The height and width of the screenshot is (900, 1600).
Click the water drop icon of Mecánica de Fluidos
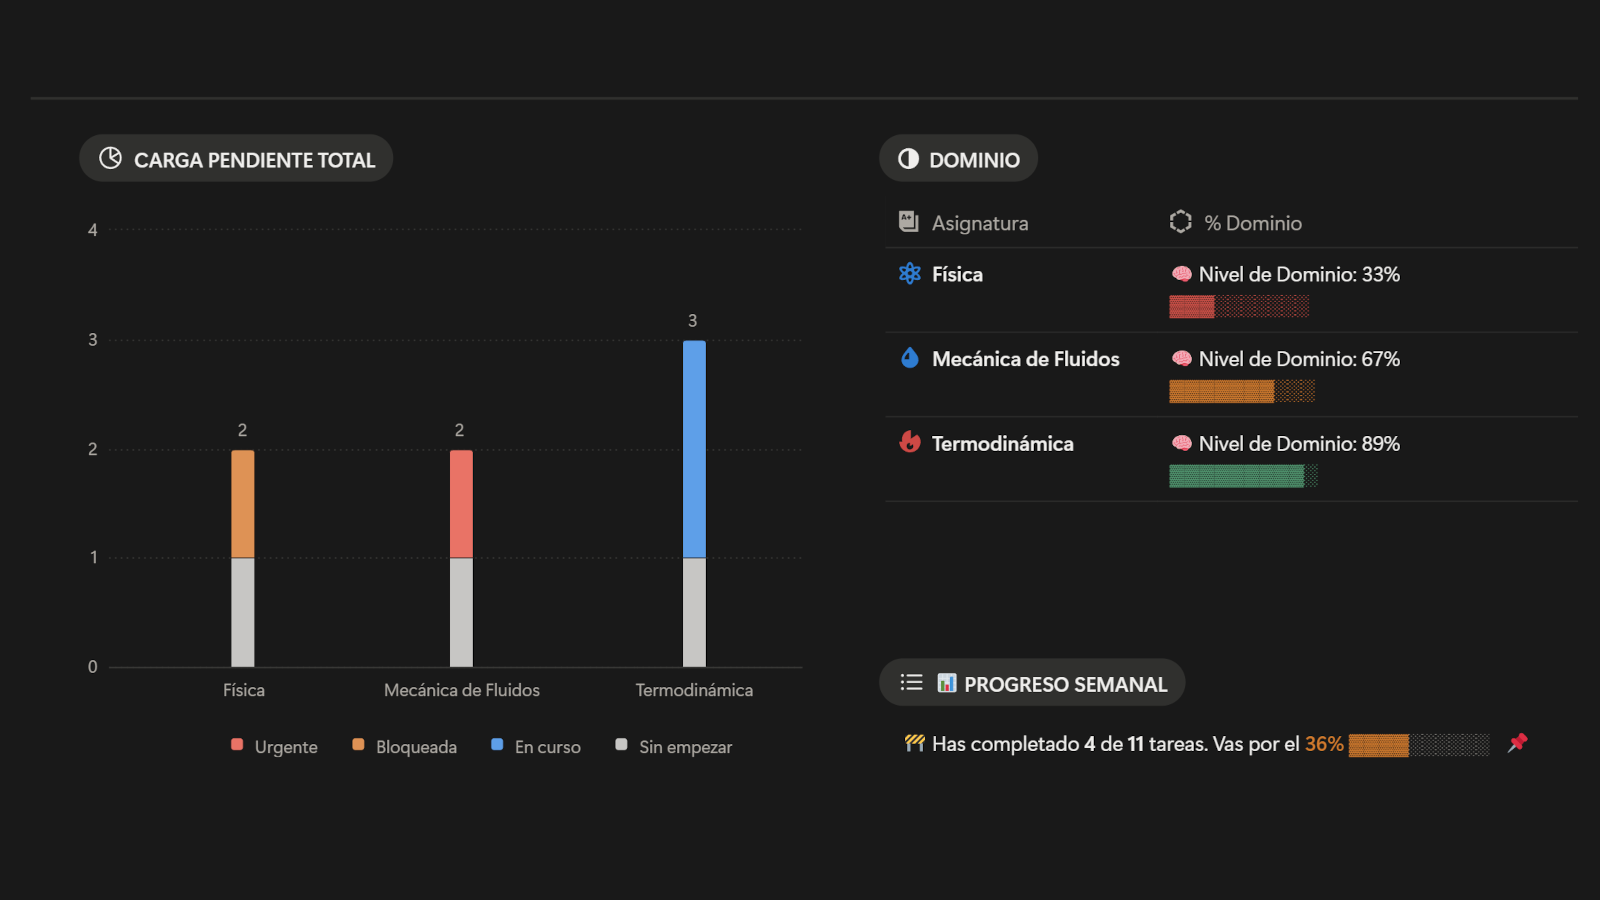[910, 358]
